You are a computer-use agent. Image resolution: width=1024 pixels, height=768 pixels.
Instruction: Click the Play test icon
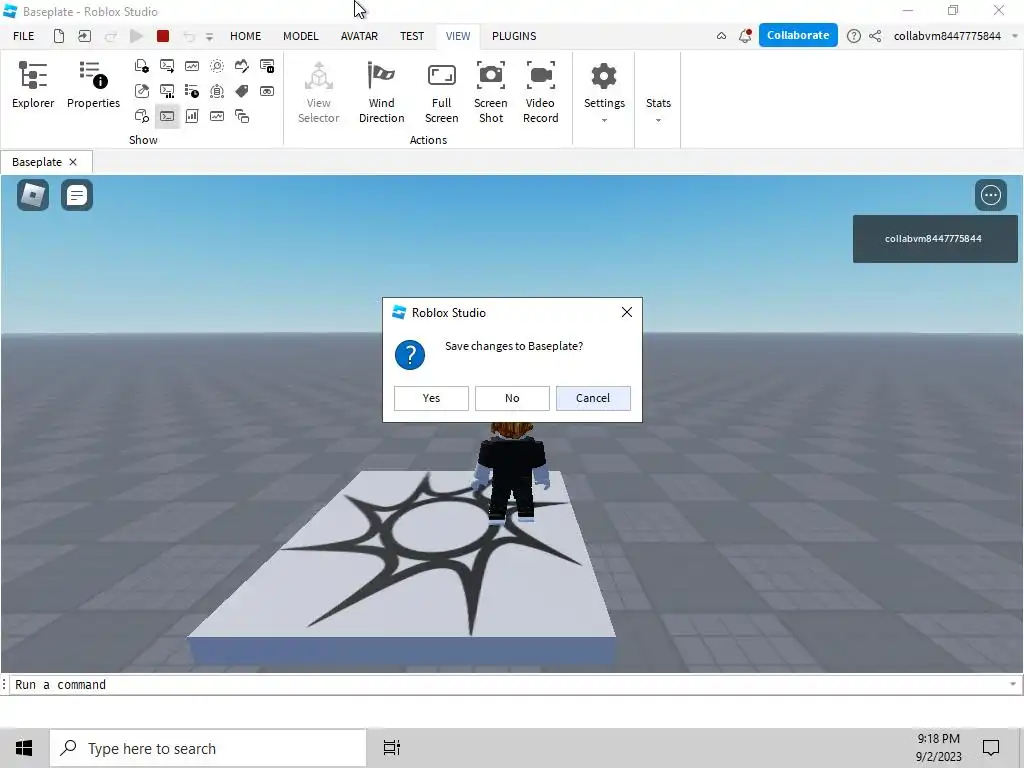[136, 36]
